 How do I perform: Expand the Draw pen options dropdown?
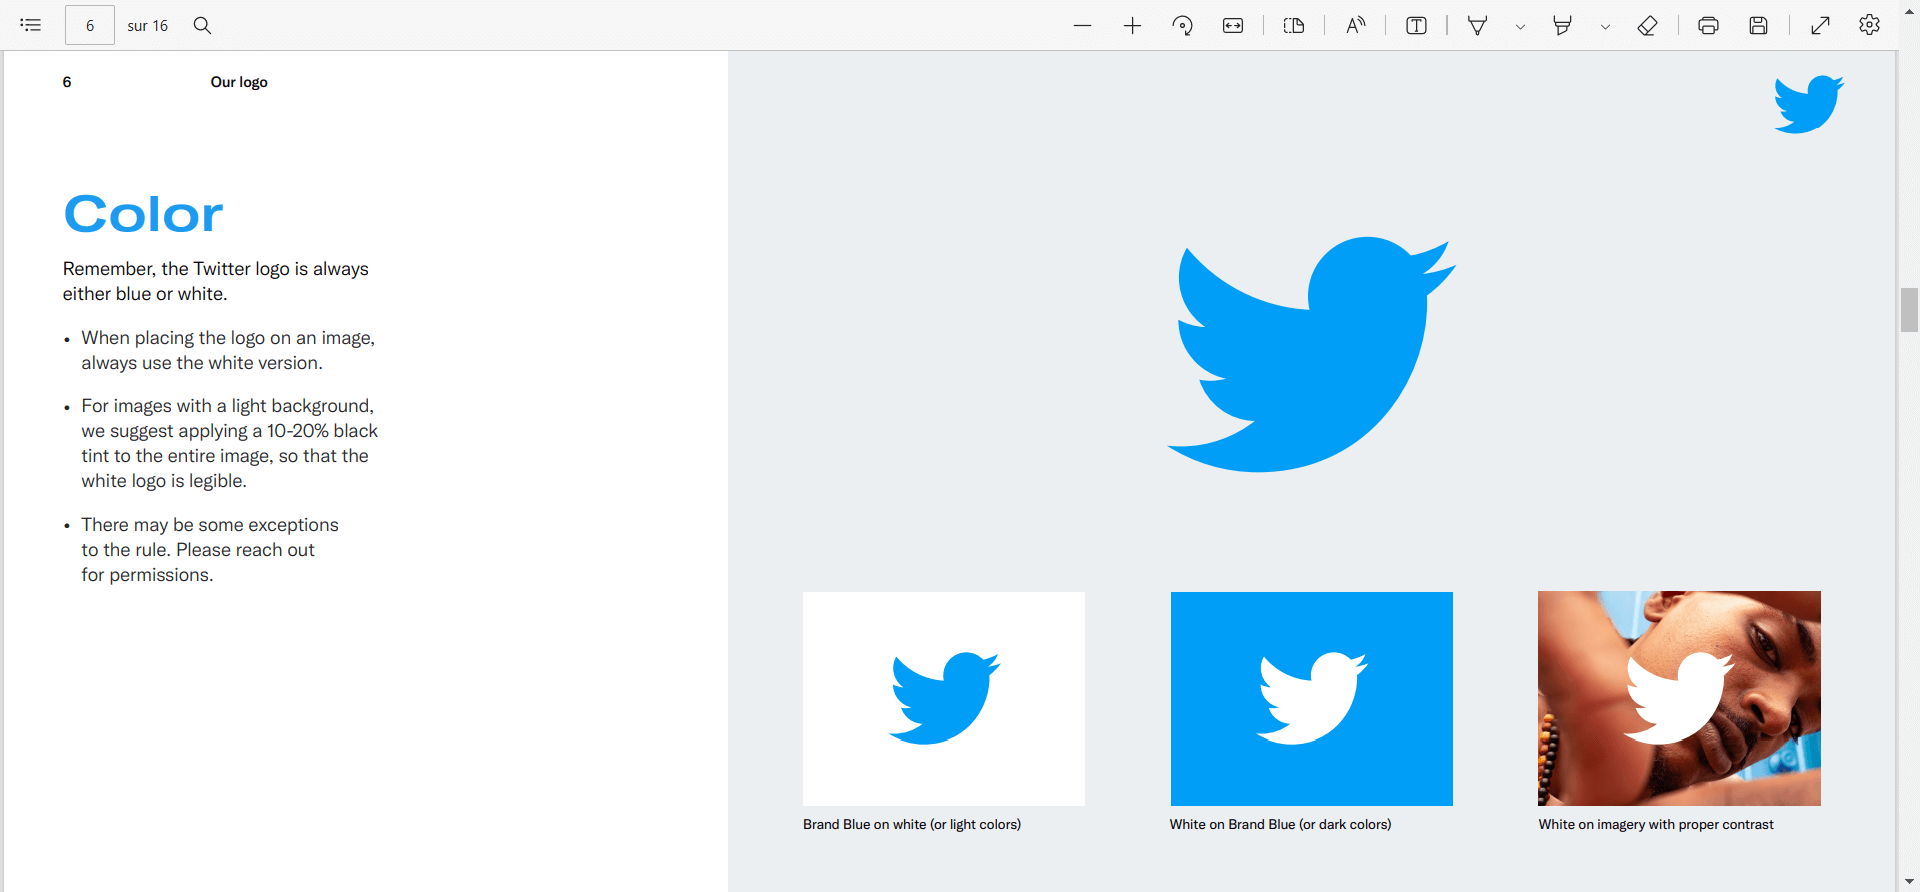(x=1520, y=27)
